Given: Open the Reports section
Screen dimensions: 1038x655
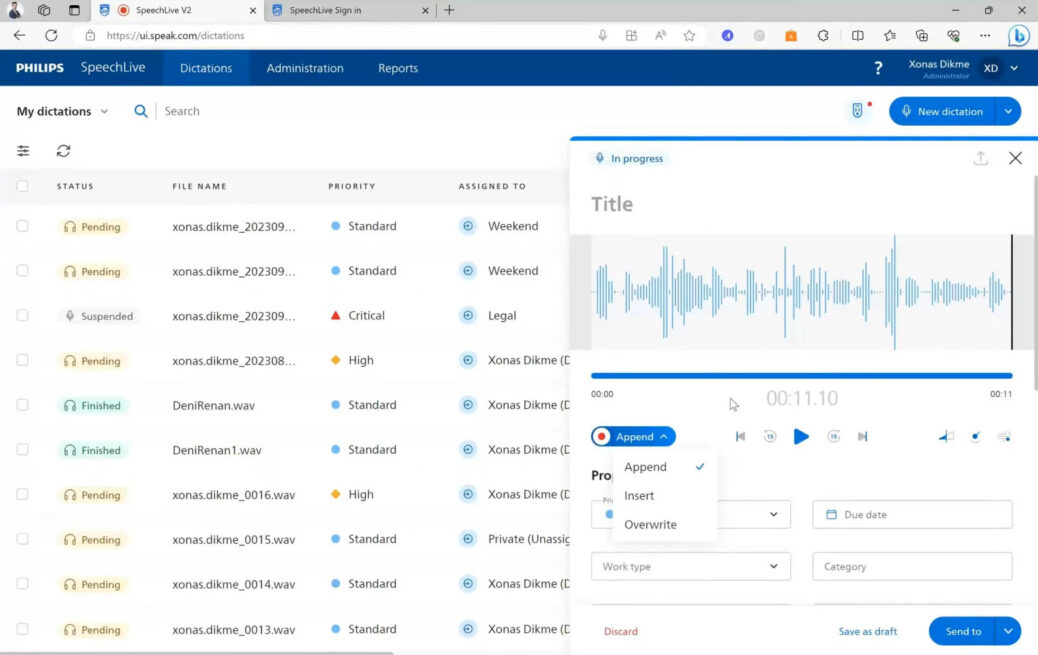Looking at the screenshot, I should 398,68.
